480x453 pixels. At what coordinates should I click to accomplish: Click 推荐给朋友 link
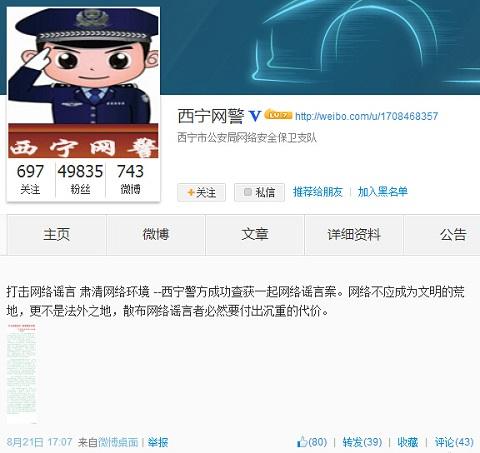point(318,192)
